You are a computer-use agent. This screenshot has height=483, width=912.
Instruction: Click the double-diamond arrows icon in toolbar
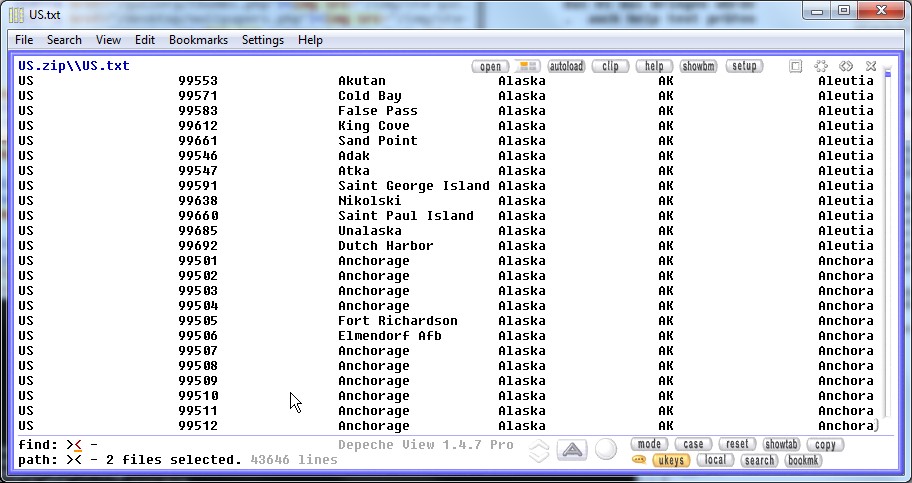pos(846,66)
